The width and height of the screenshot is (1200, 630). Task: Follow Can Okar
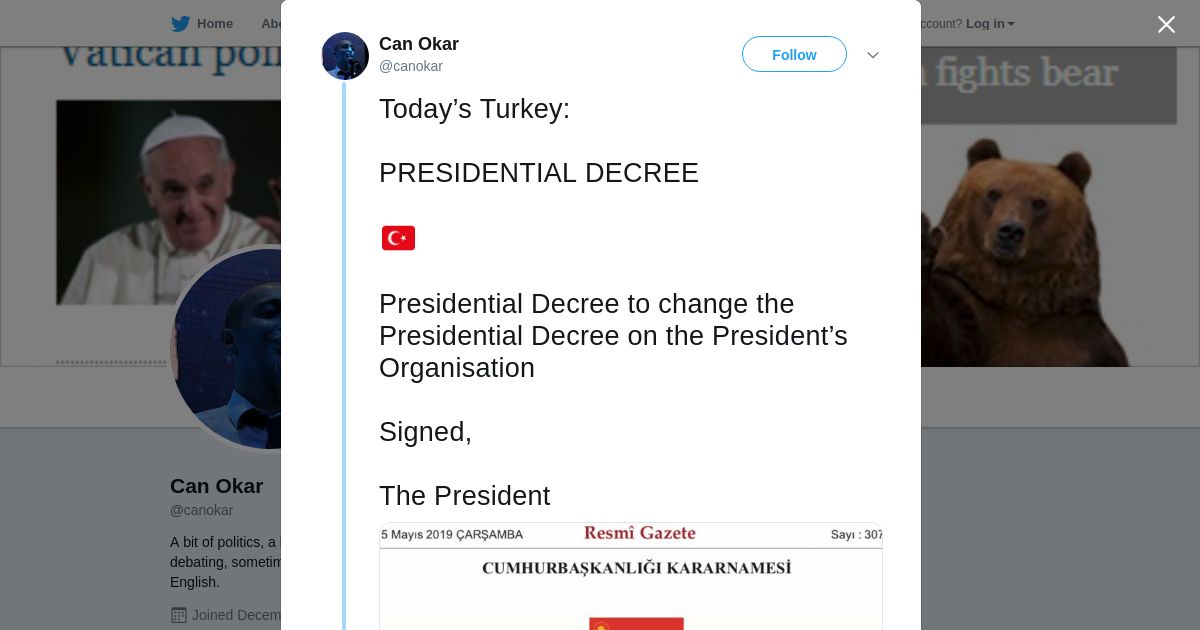794,55
